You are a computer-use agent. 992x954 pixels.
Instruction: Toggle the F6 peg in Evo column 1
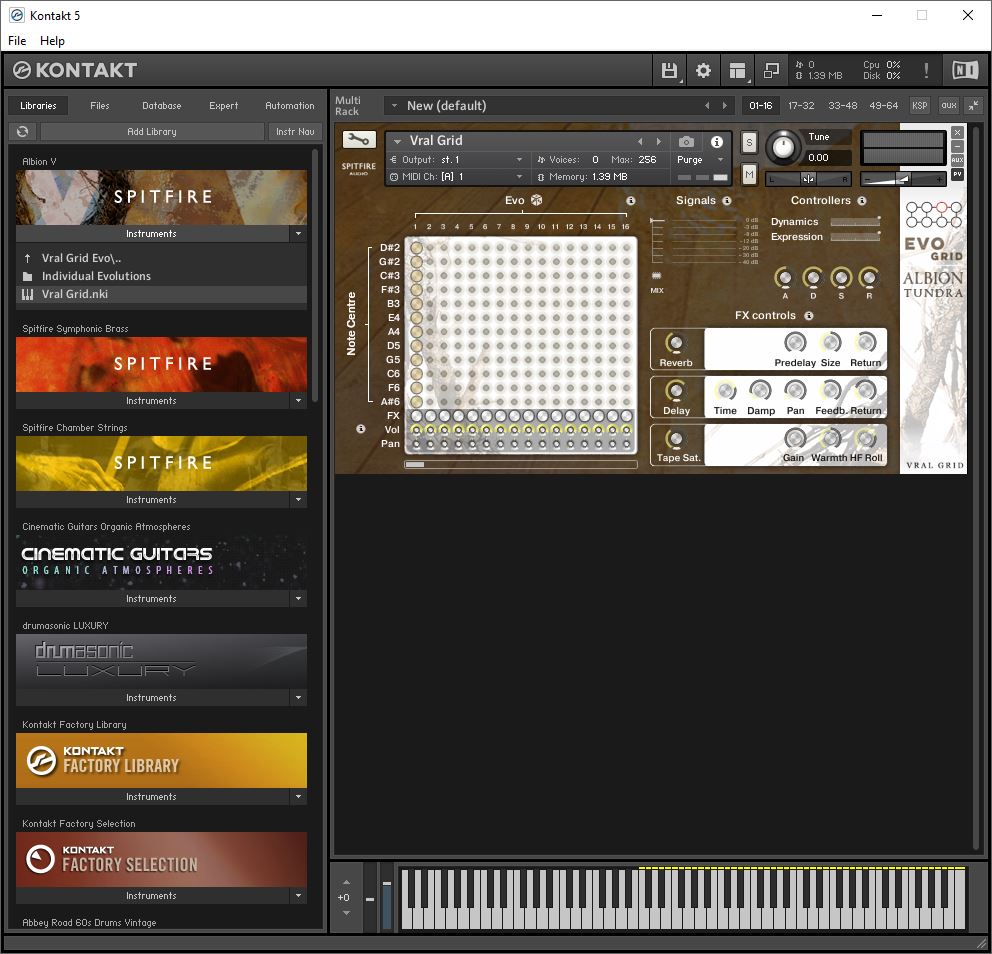pos(416,388)
